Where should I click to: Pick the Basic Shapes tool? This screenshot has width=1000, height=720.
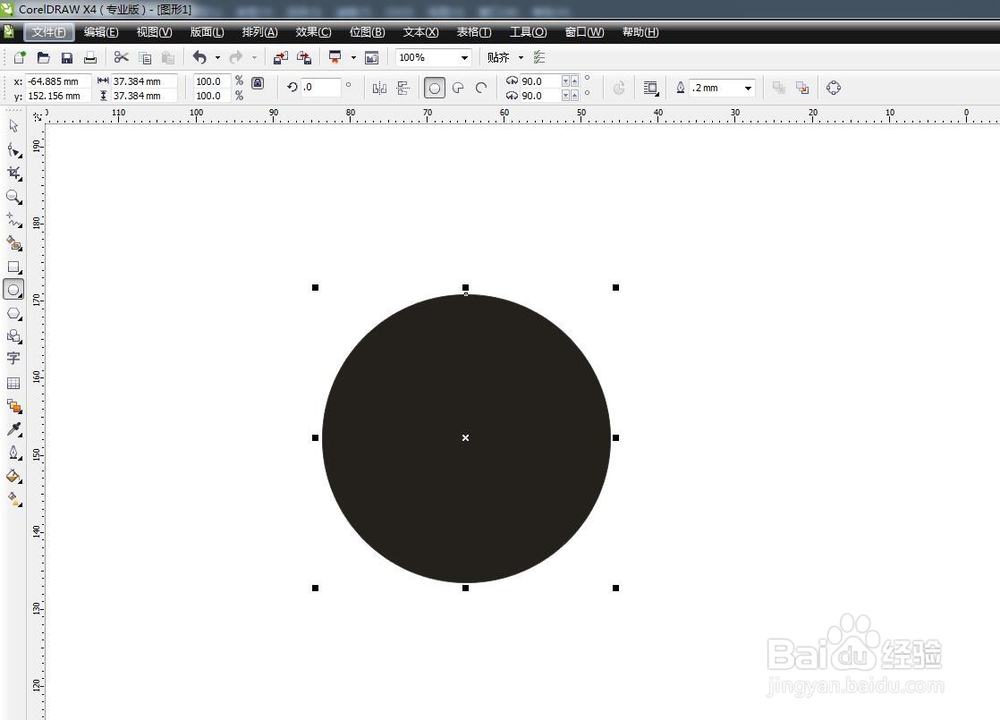coord(14,336)
